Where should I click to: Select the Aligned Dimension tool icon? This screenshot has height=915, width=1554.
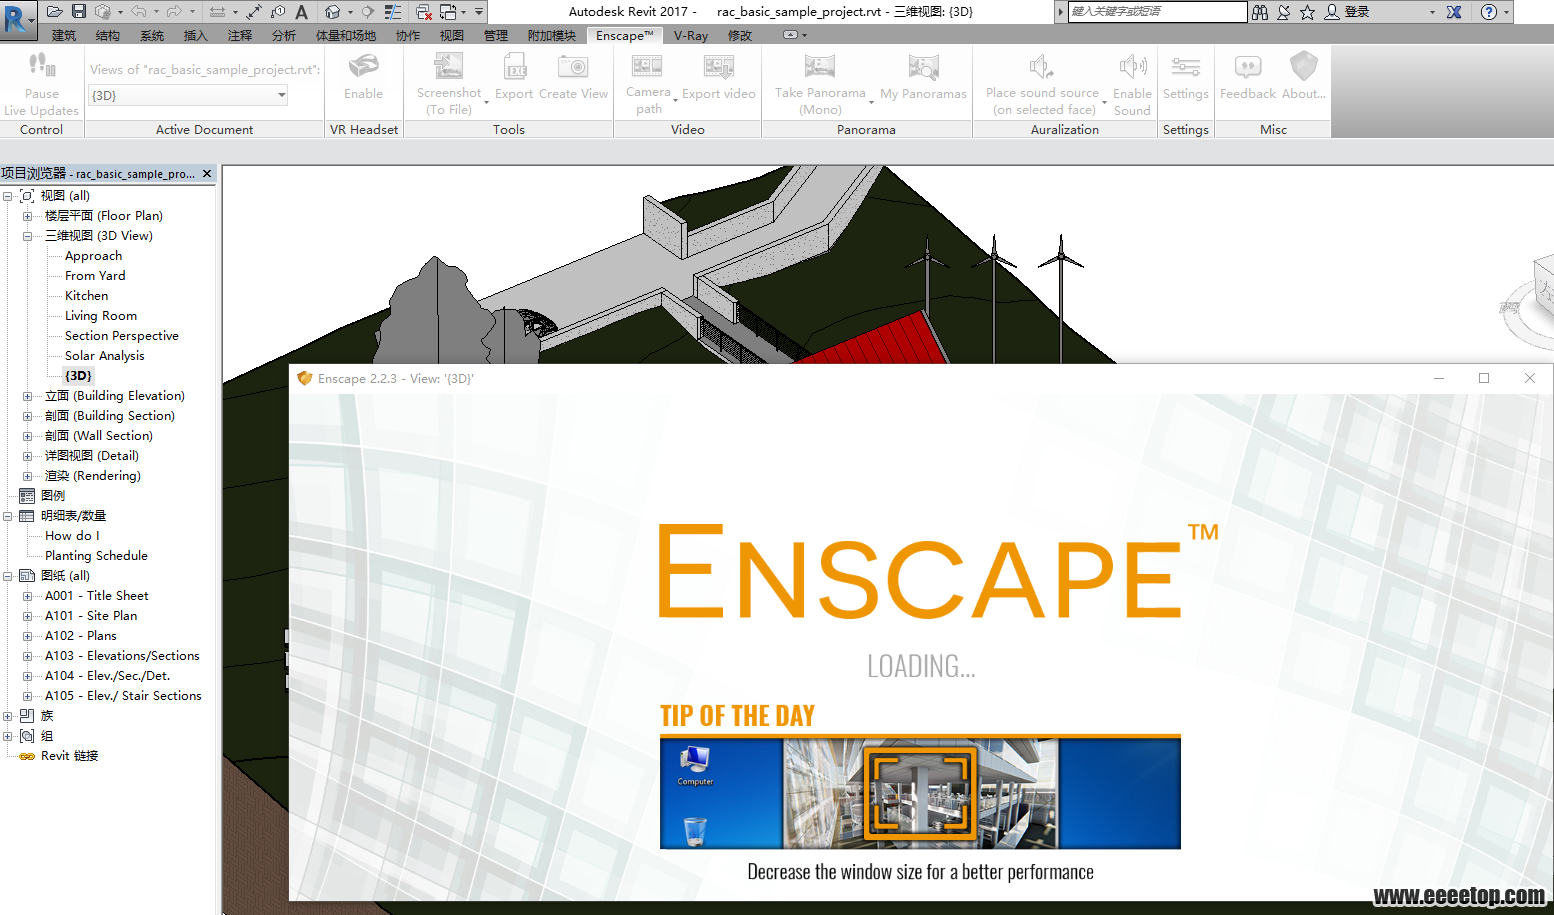pos(254,12)
